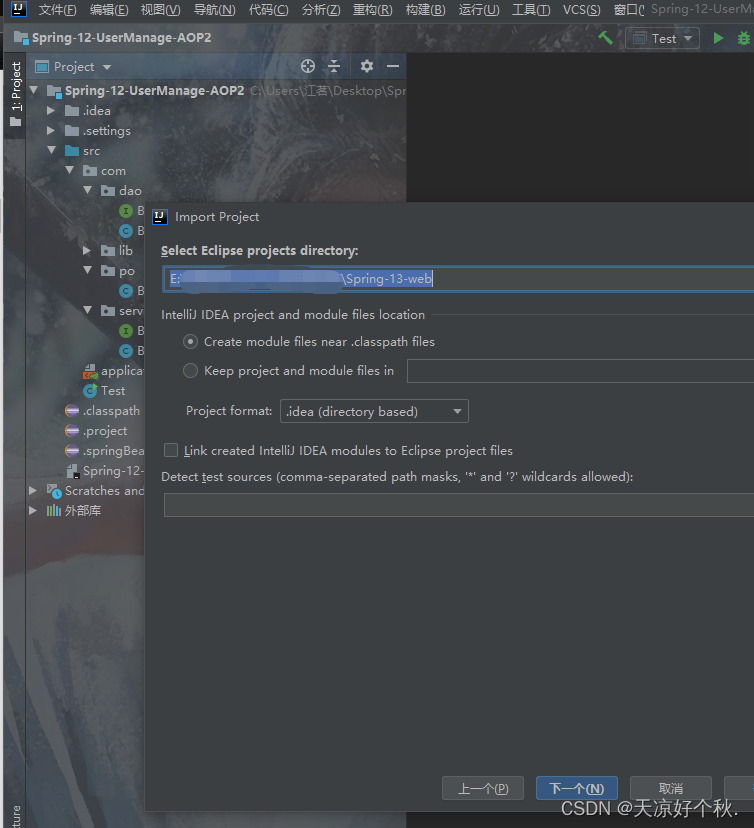Screen dimensions: 754x828
Task: Open the 工具(T) menu
Action: [531, 10]
